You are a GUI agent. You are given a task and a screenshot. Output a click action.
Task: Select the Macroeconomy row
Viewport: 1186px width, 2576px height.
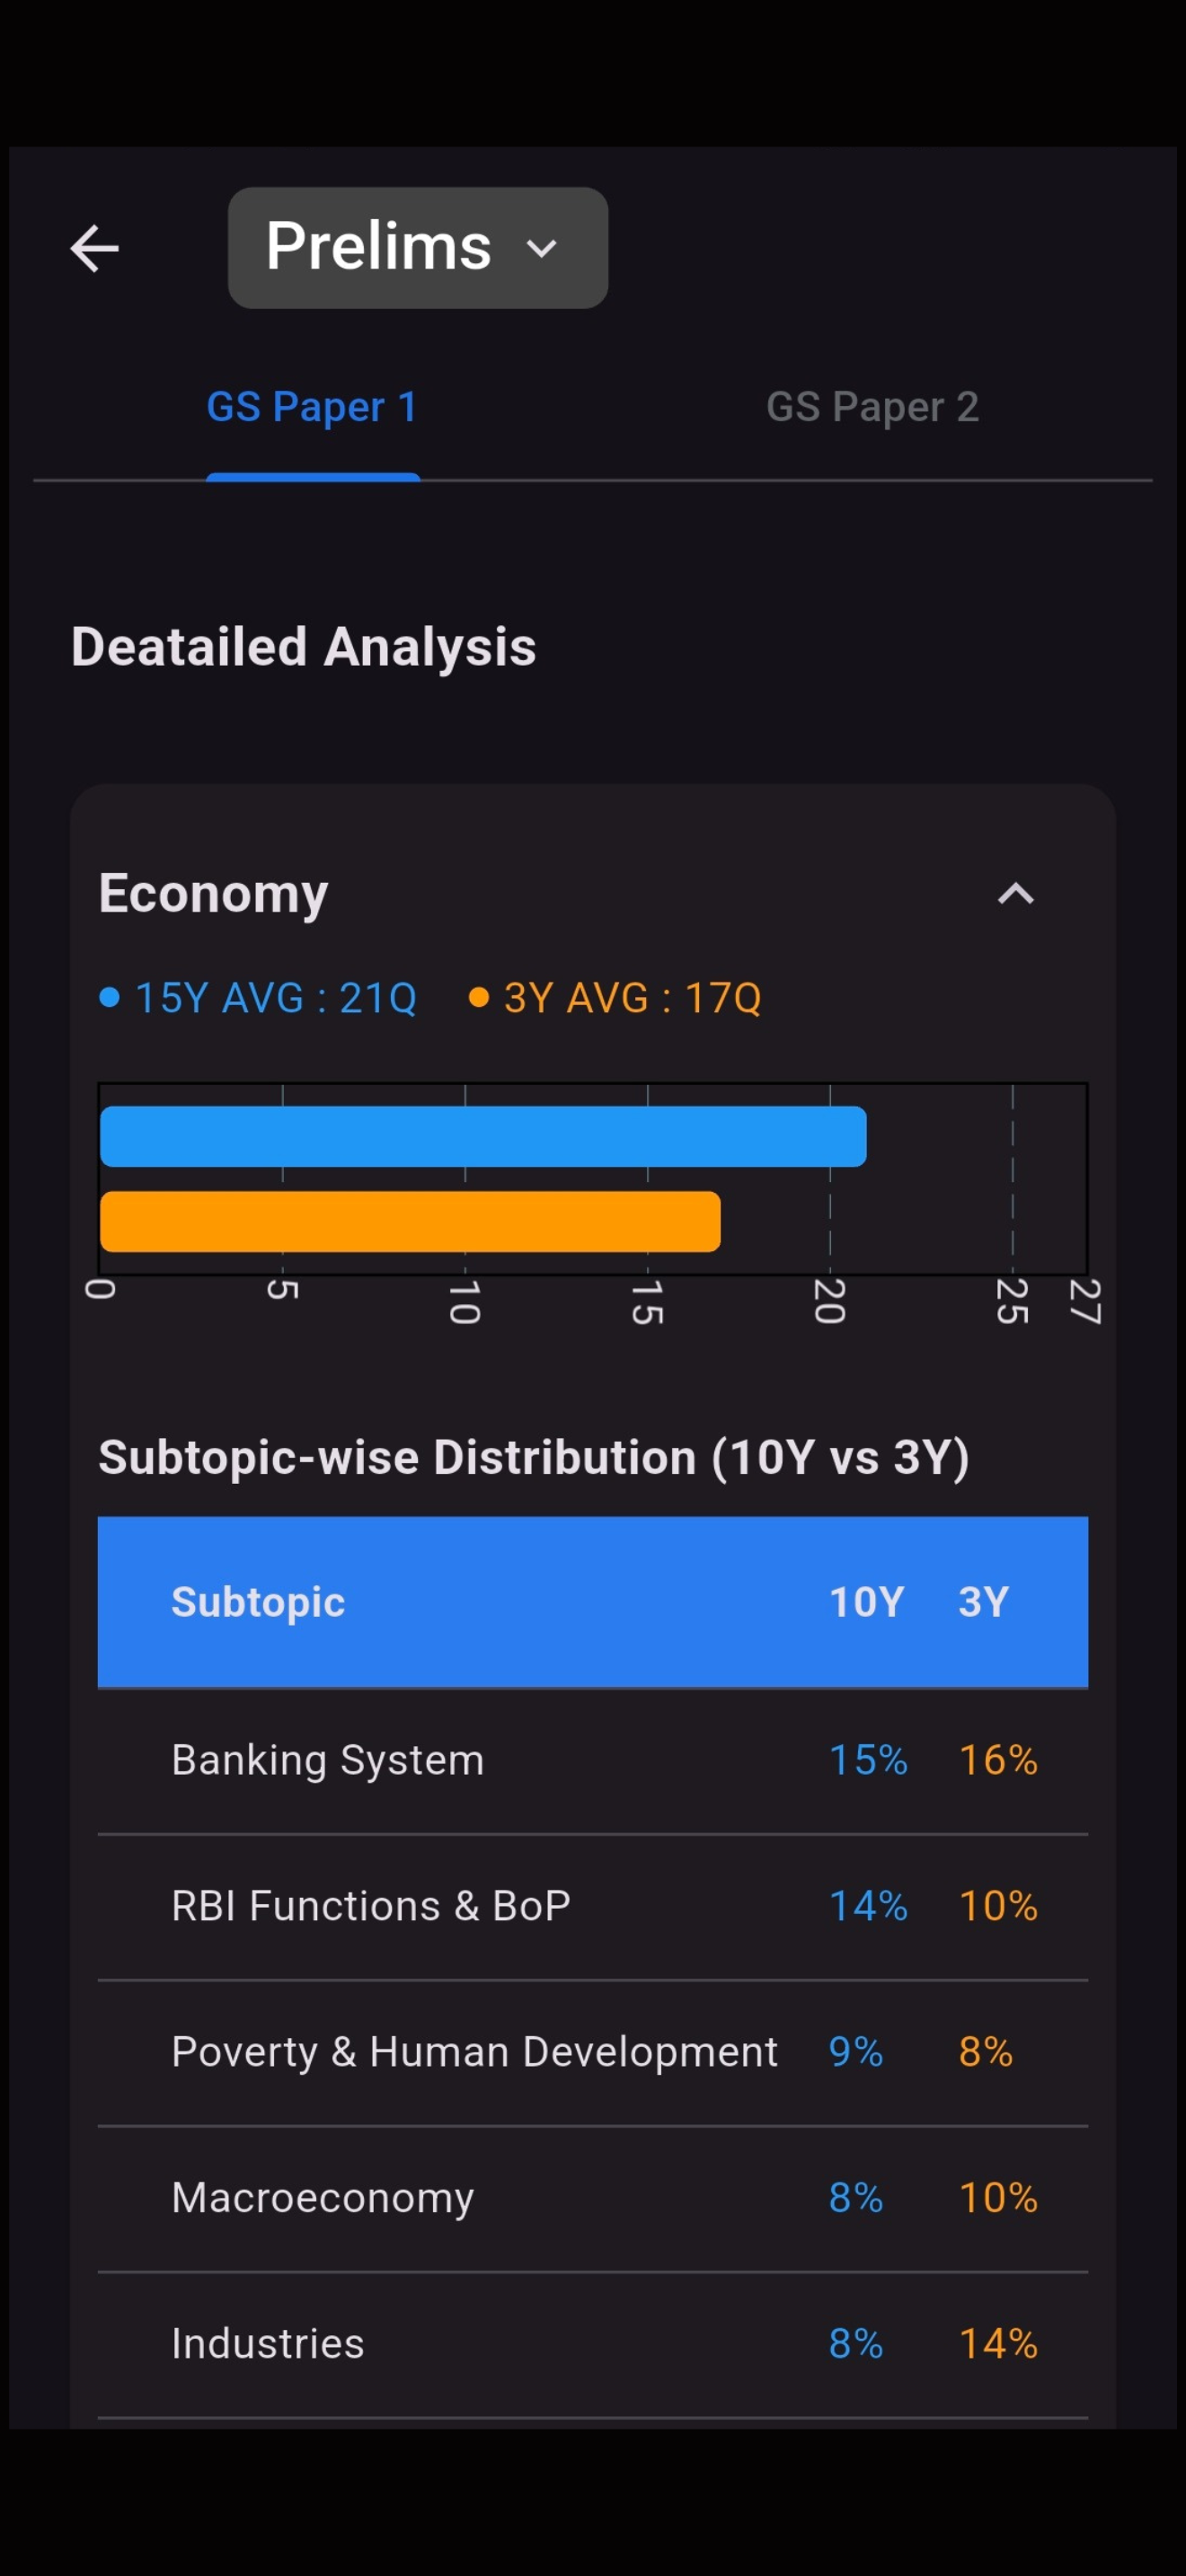pos(593,2198)
